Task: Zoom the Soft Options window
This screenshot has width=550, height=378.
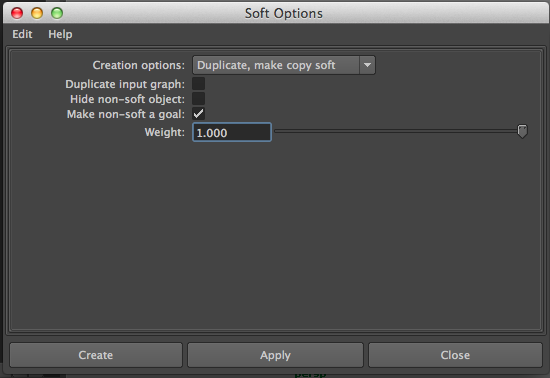Action: coord(57,13)
